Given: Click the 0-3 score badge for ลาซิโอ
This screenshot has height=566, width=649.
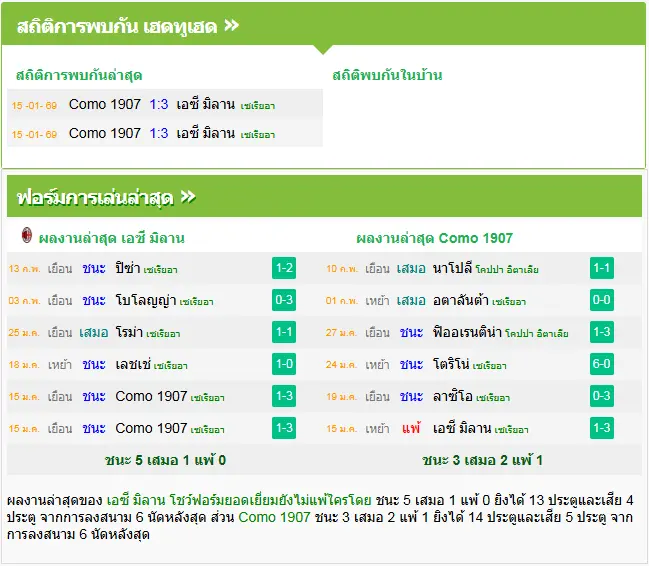Looking at the screenshot, I should pyautogui.click(x=602, y=396).
